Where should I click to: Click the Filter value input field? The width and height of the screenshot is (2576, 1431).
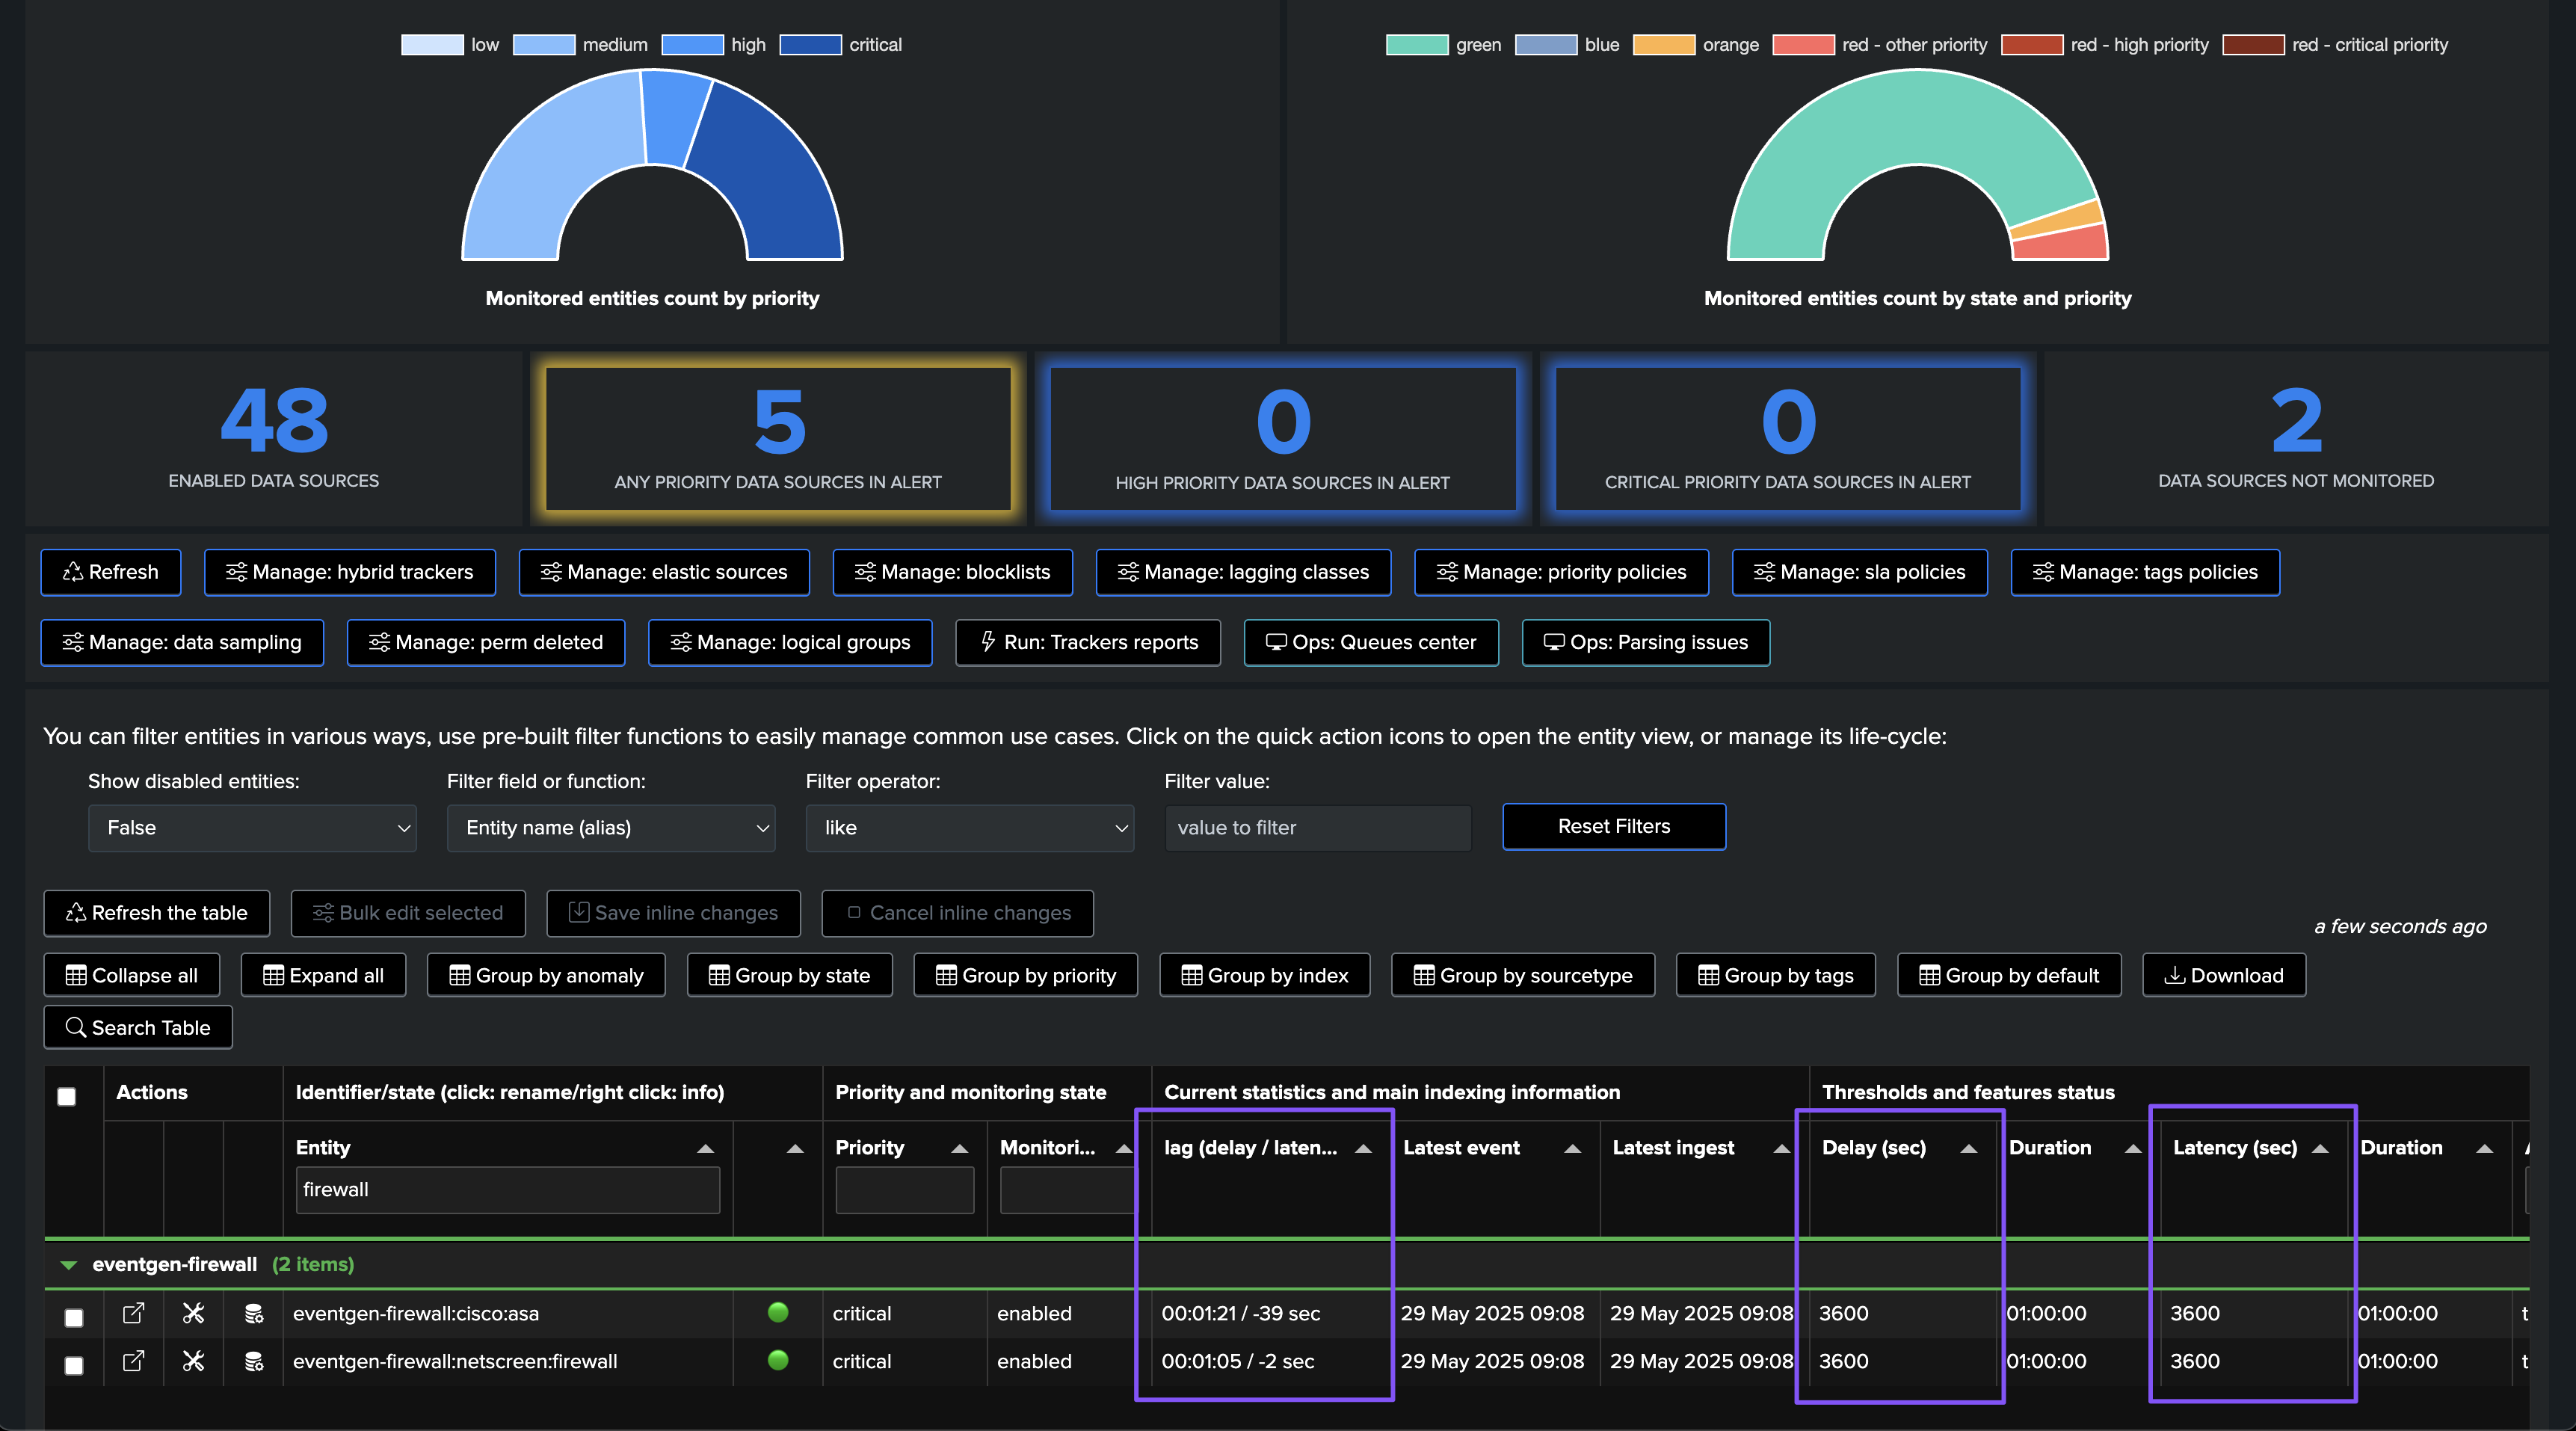tap(1317, 828)
